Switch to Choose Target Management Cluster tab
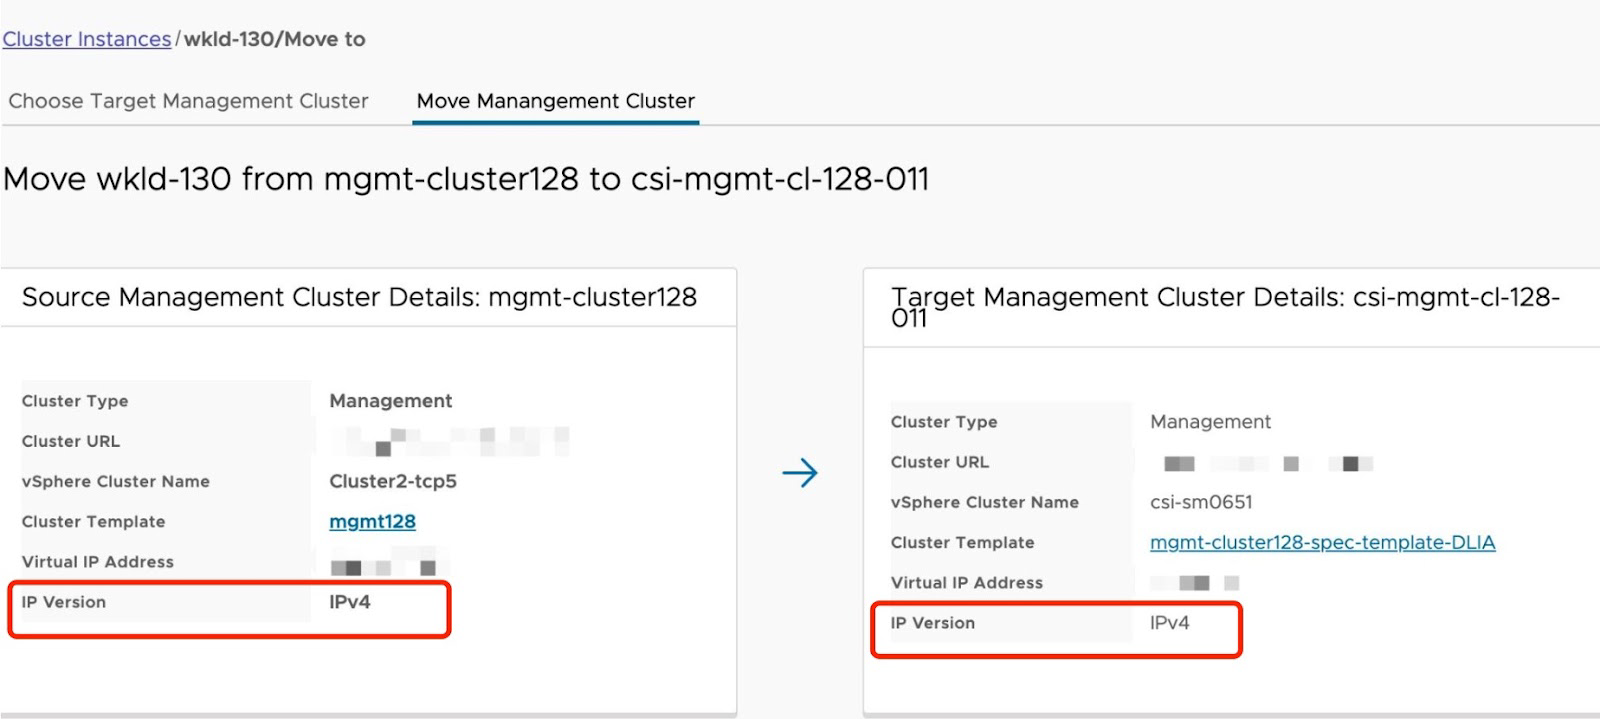Screen dimensions: 1600x719 coord(188,101)
